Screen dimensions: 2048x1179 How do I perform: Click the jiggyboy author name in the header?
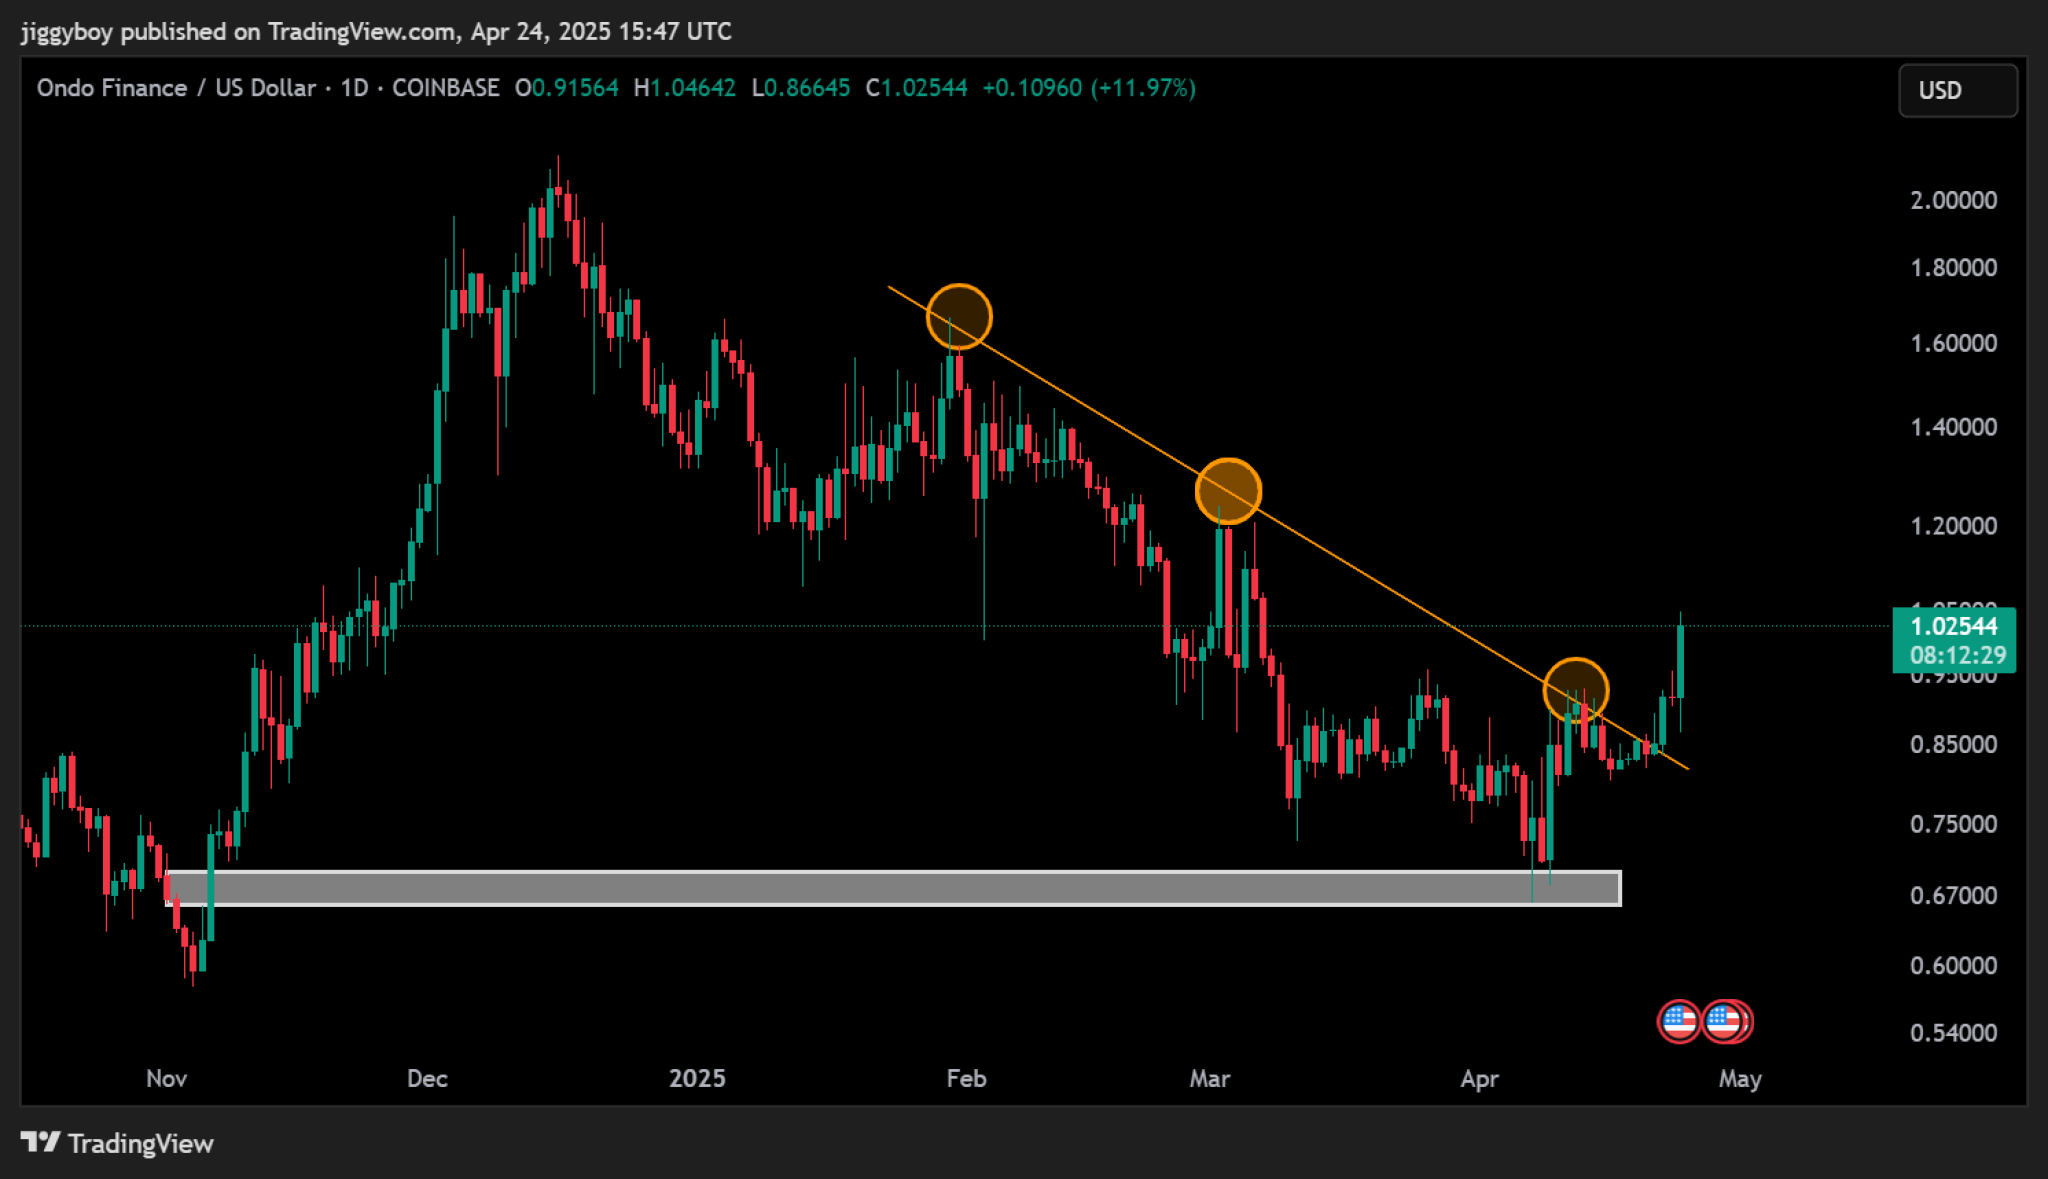(x=66, y=31)
